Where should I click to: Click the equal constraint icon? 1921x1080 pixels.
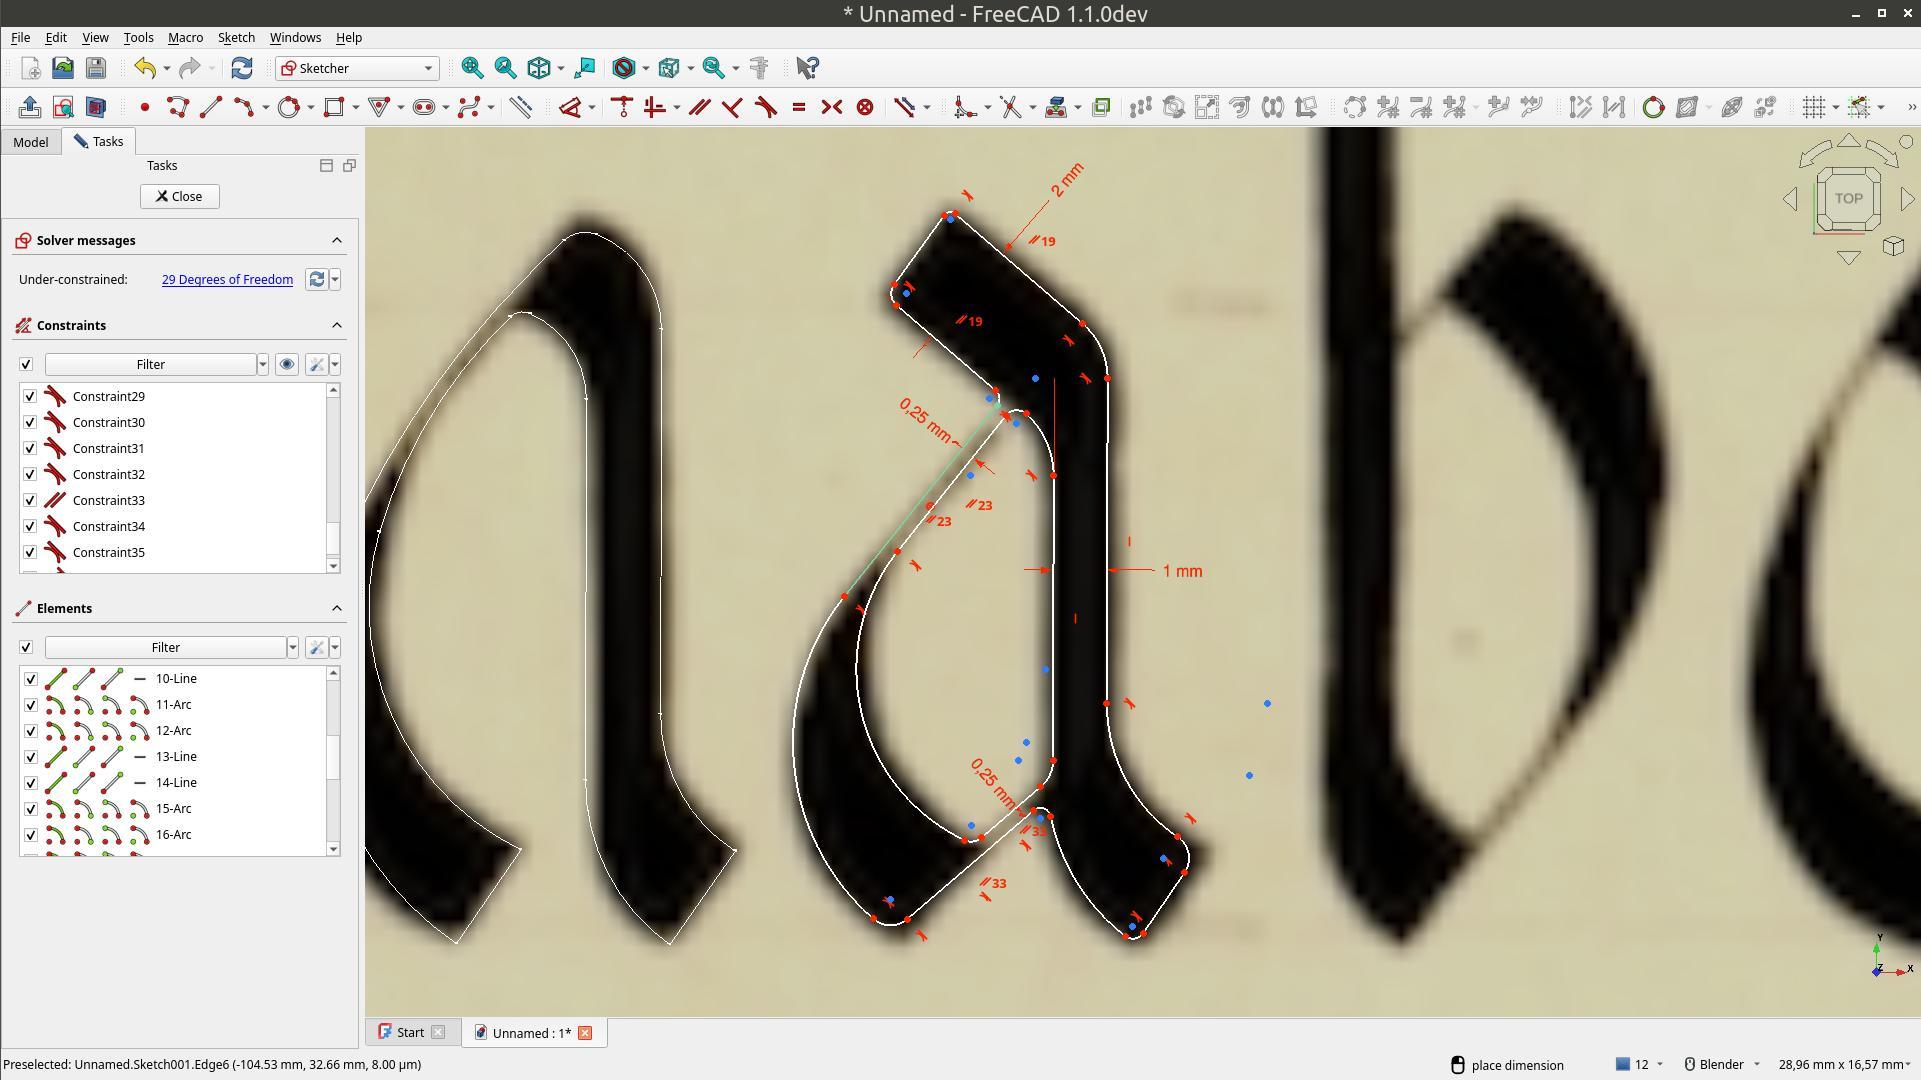[x=799, y=107]
